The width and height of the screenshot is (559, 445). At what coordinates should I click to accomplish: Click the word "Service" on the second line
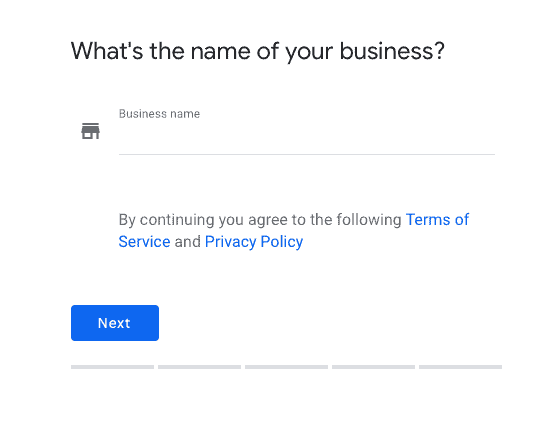[144, 242]
